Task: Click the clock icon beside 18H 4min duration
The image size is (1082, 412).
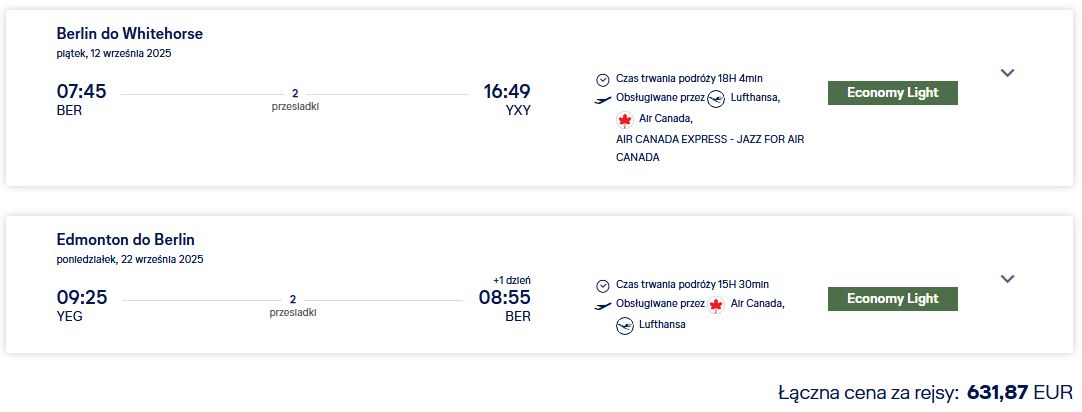Action: 602,79
